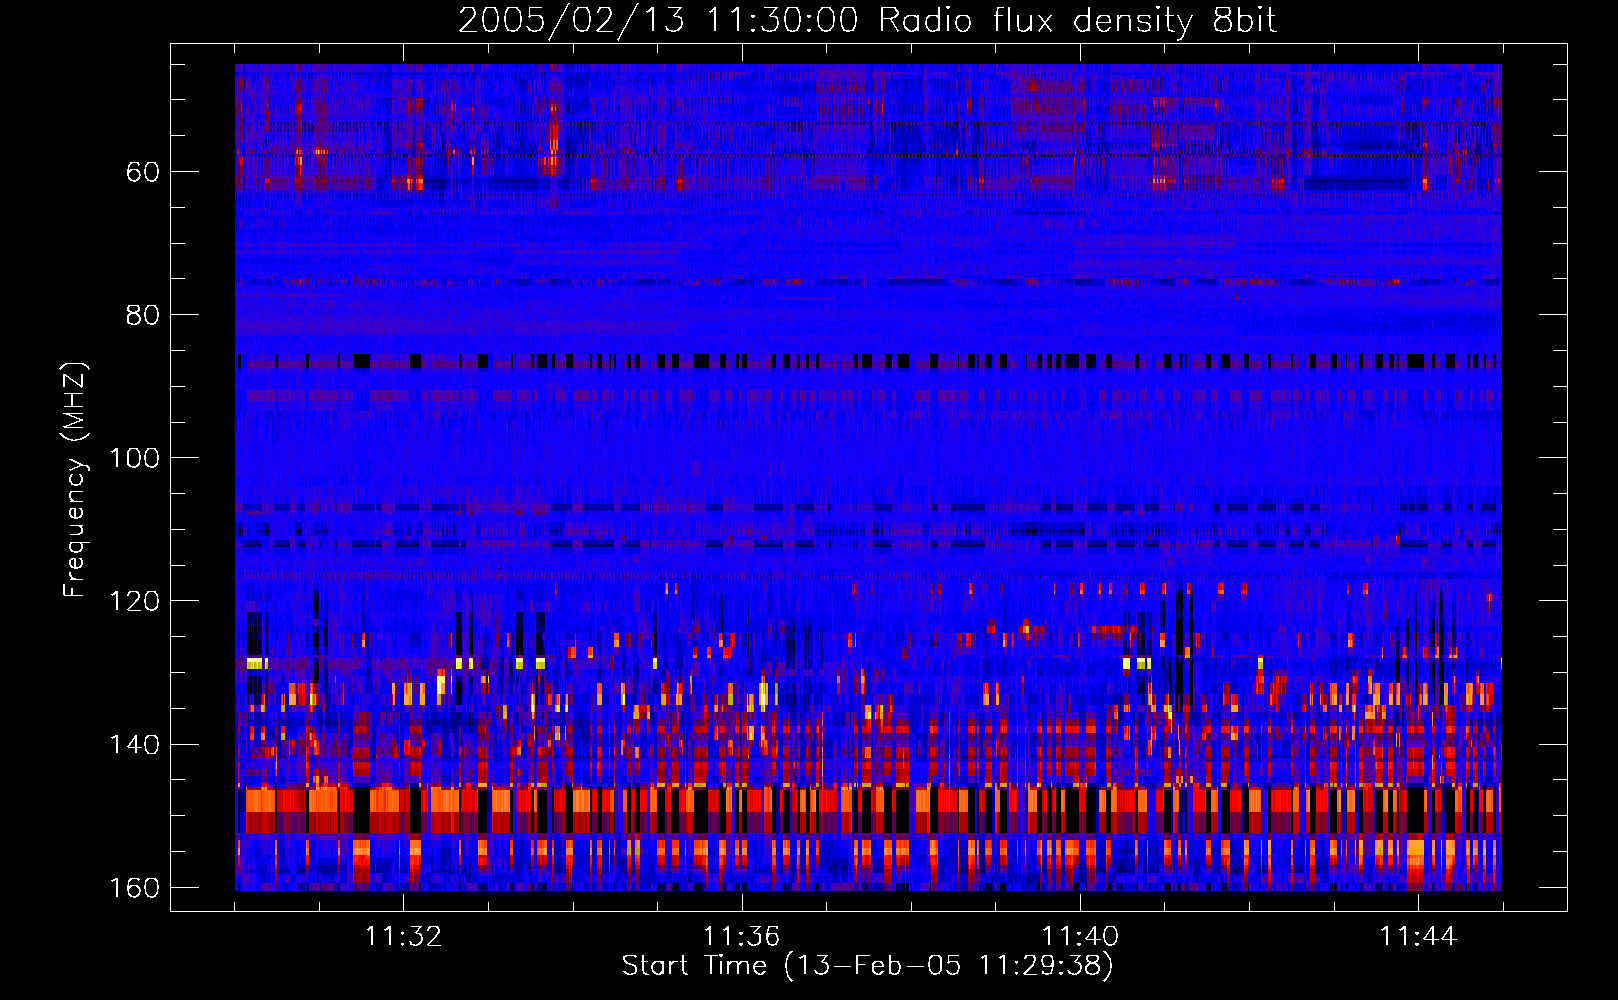1618x1000 pixels.
Task: Click the 11:36 time tick label
Action: pos(741,937)
